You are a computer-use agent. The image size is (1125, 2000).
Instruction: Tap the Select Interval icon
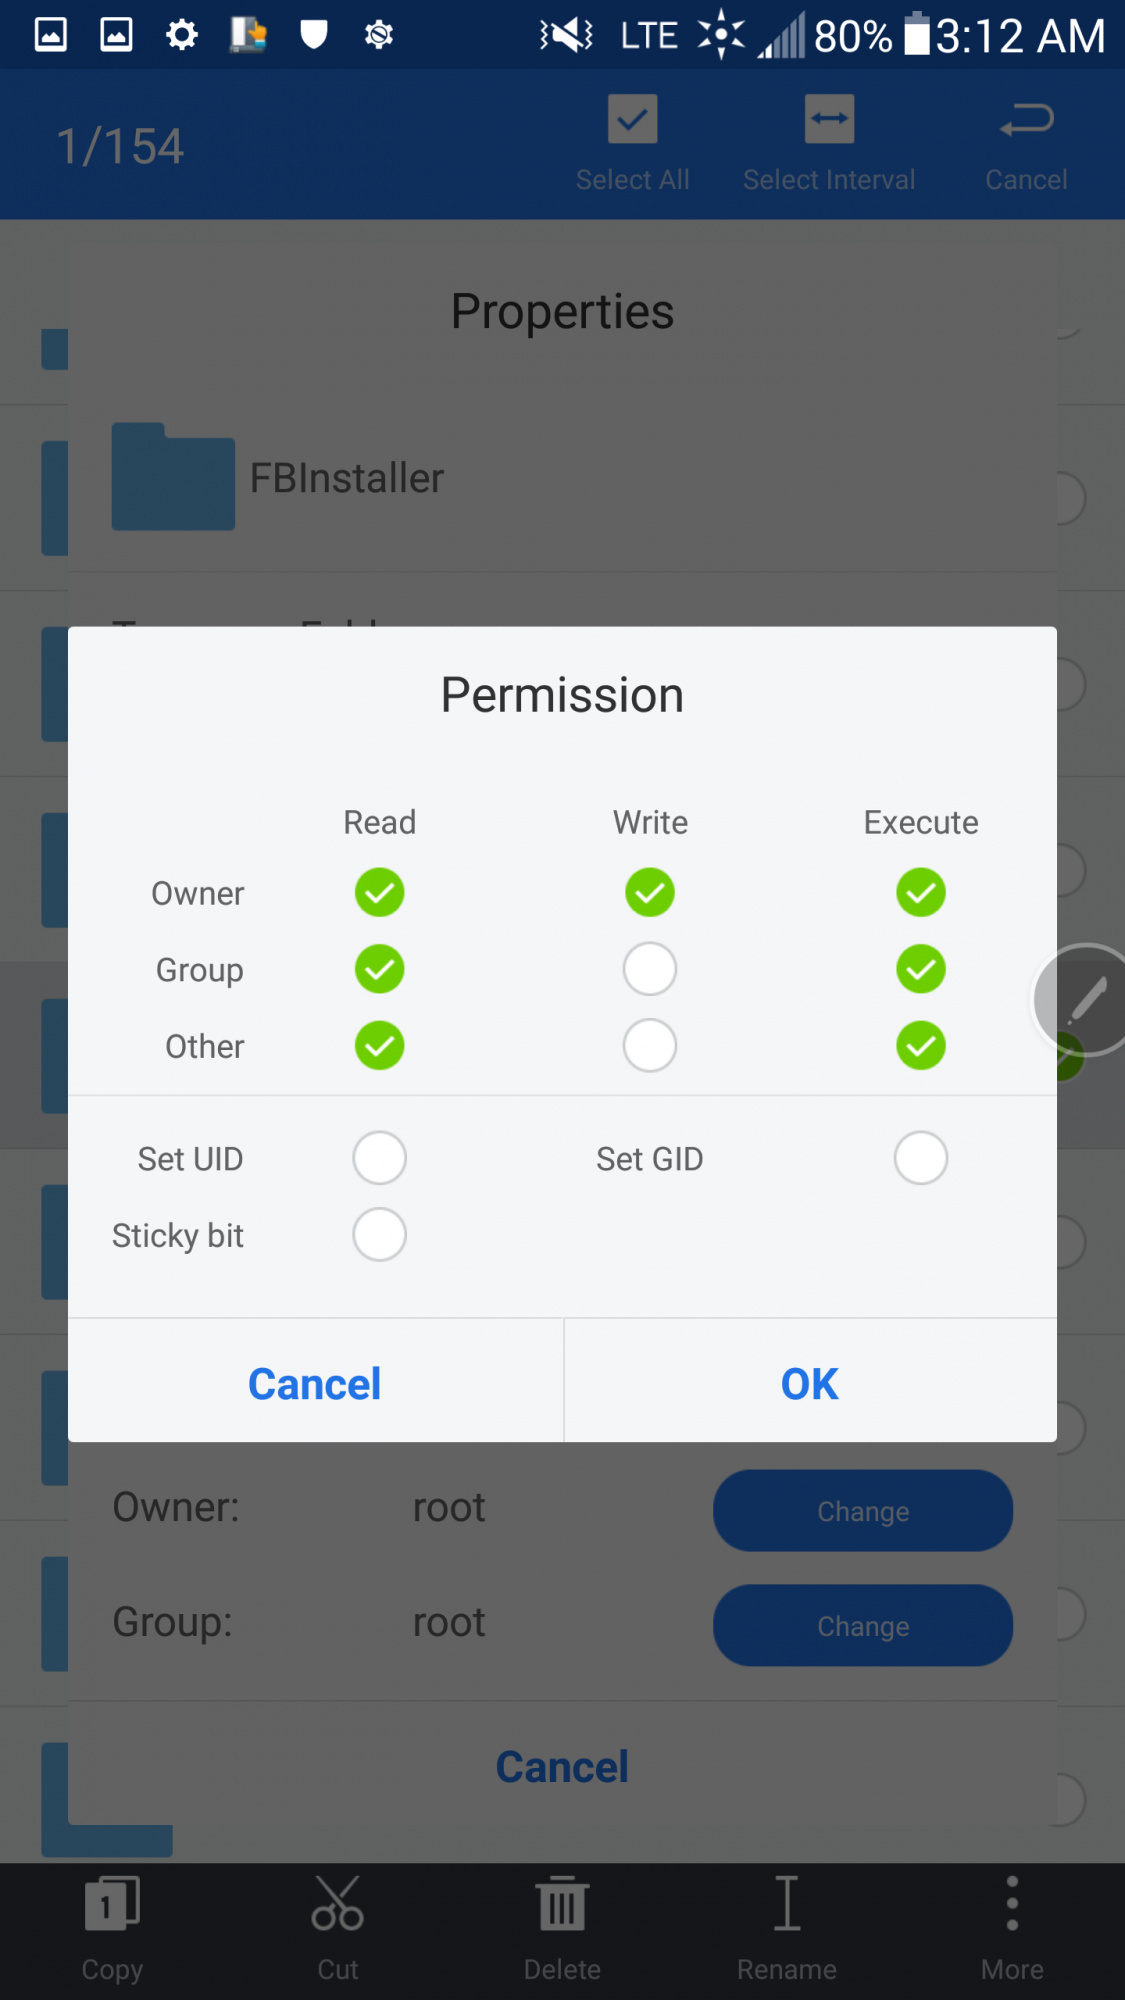829,120
